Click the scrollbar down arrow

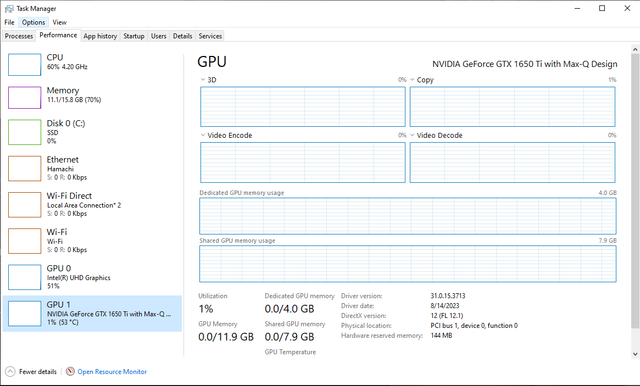click(x=635, y=354)
